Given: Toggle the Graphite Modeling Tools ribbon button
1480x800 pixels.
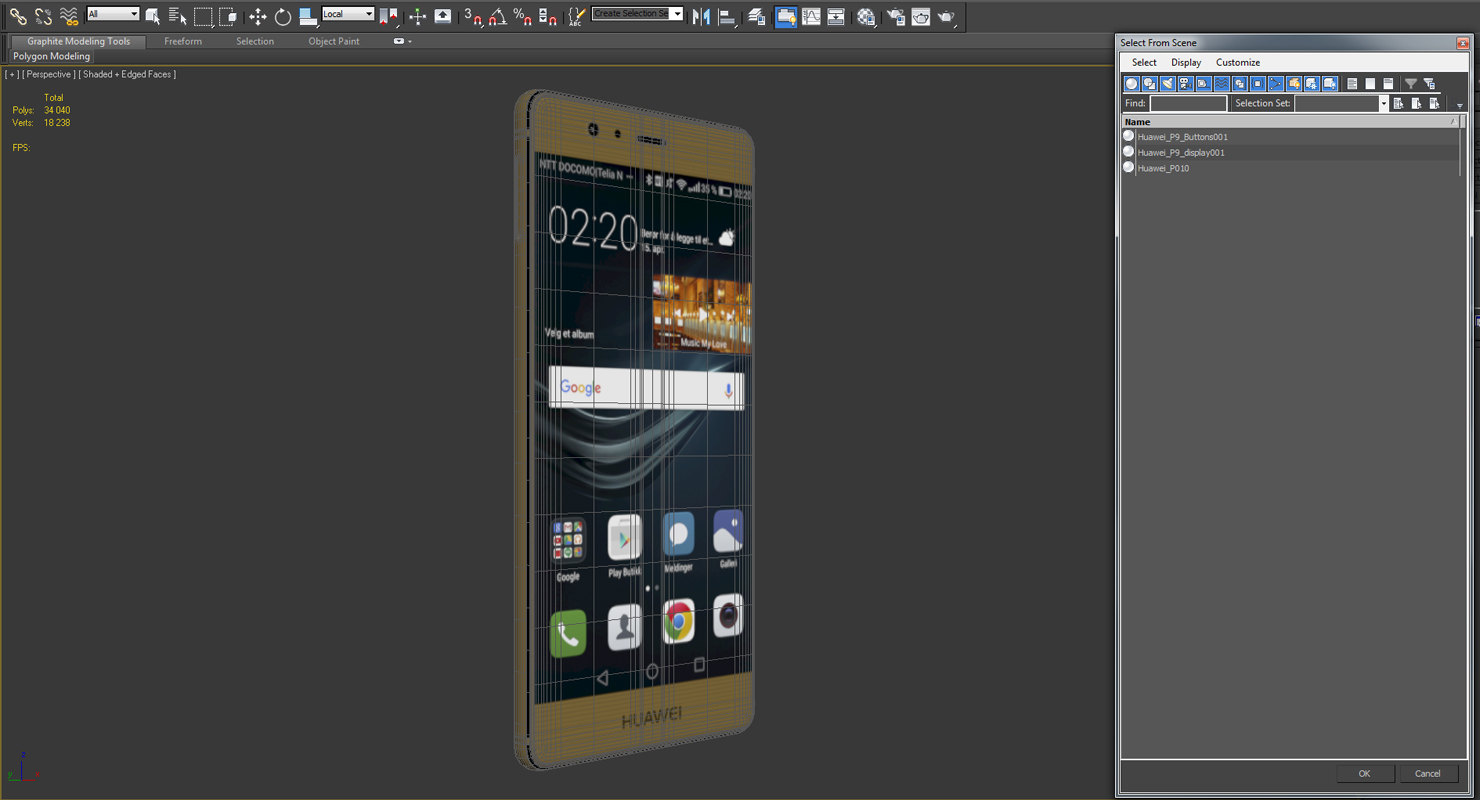Looking at the screenshot, I should [x=786, y=16].
